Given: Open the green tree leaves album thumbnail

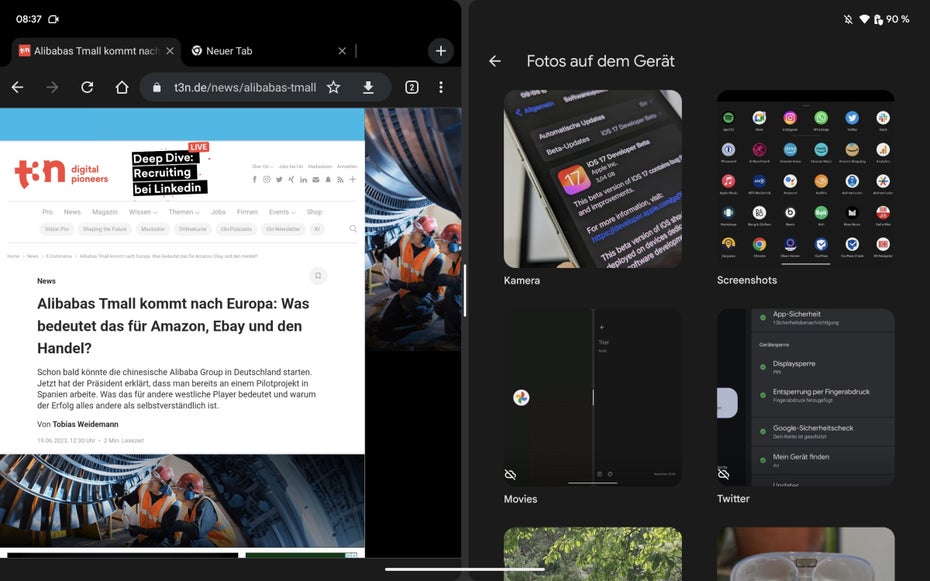Looking at the screenshot, I should click(x=593, y=554).
